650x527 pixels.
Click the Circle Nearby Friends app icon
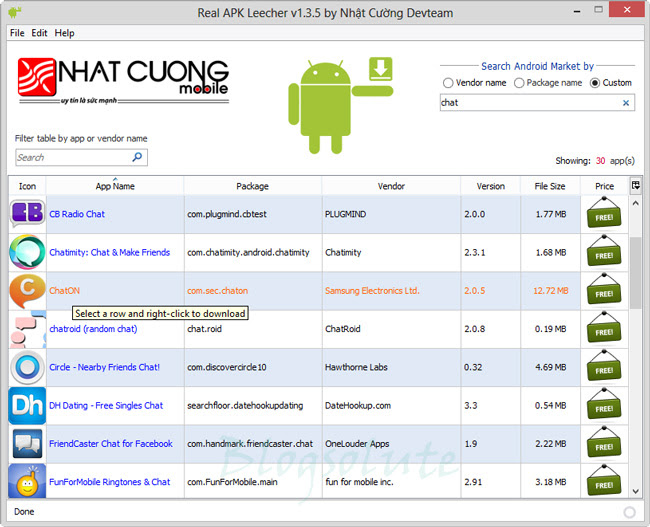point(27,367)
